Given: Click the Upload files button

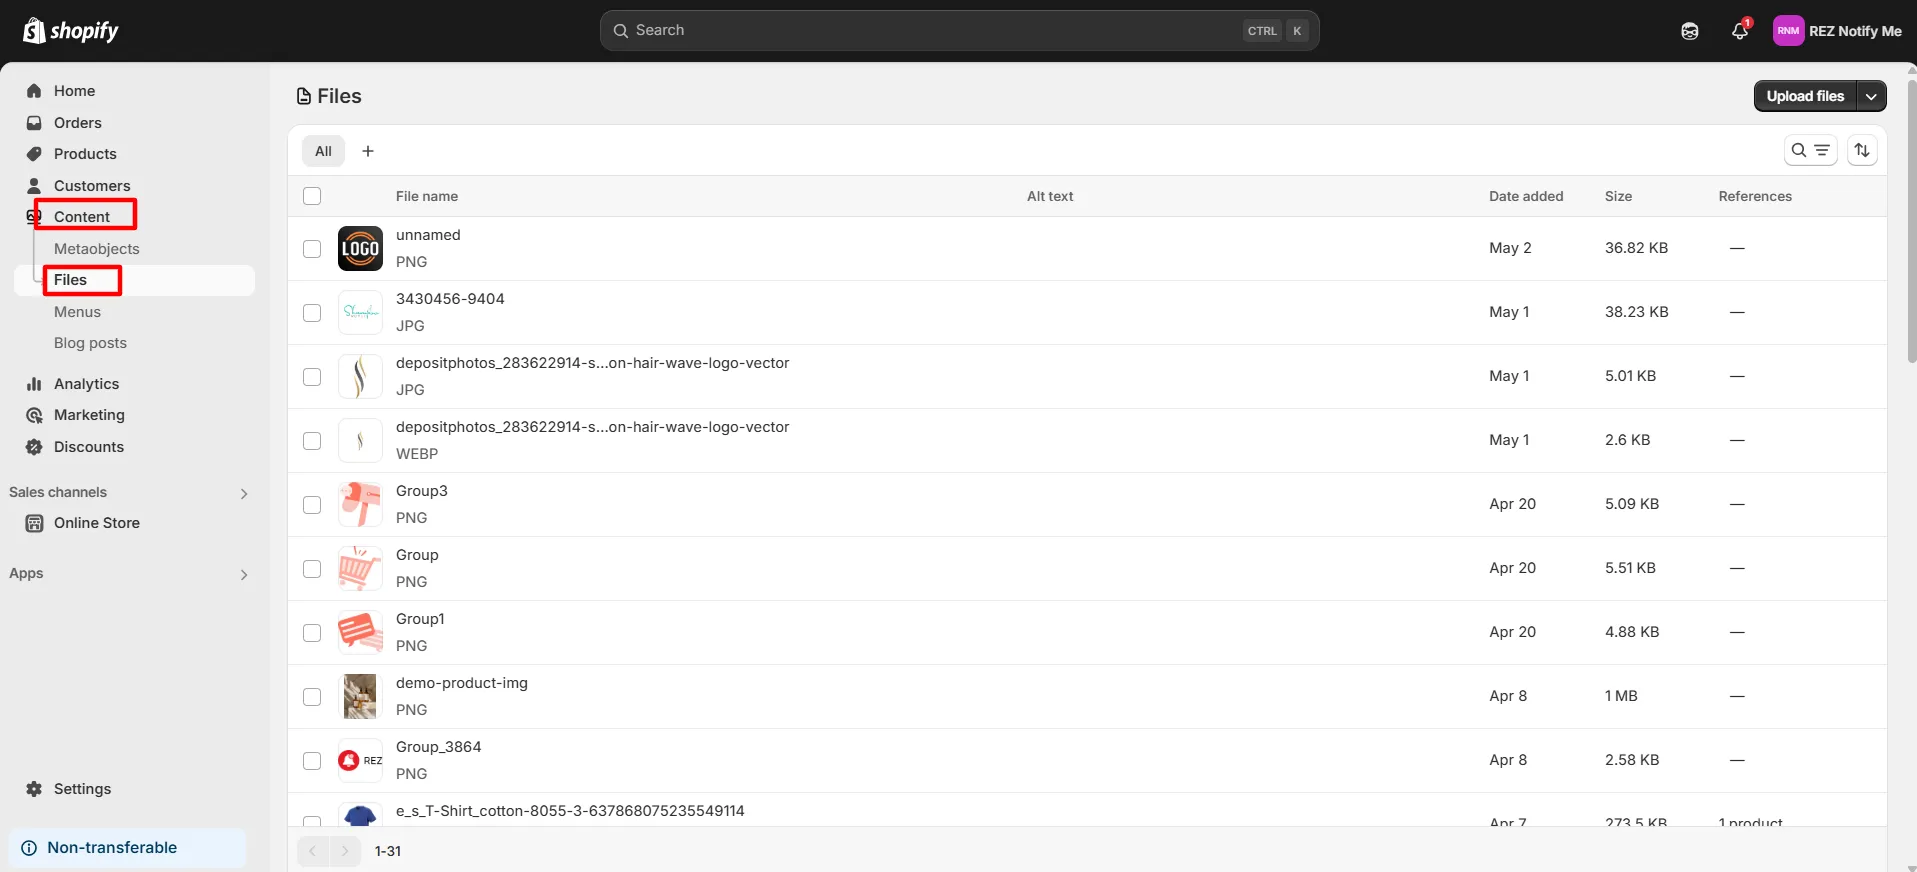Looking at the screenshot, I should click(x=1805, y=96).
